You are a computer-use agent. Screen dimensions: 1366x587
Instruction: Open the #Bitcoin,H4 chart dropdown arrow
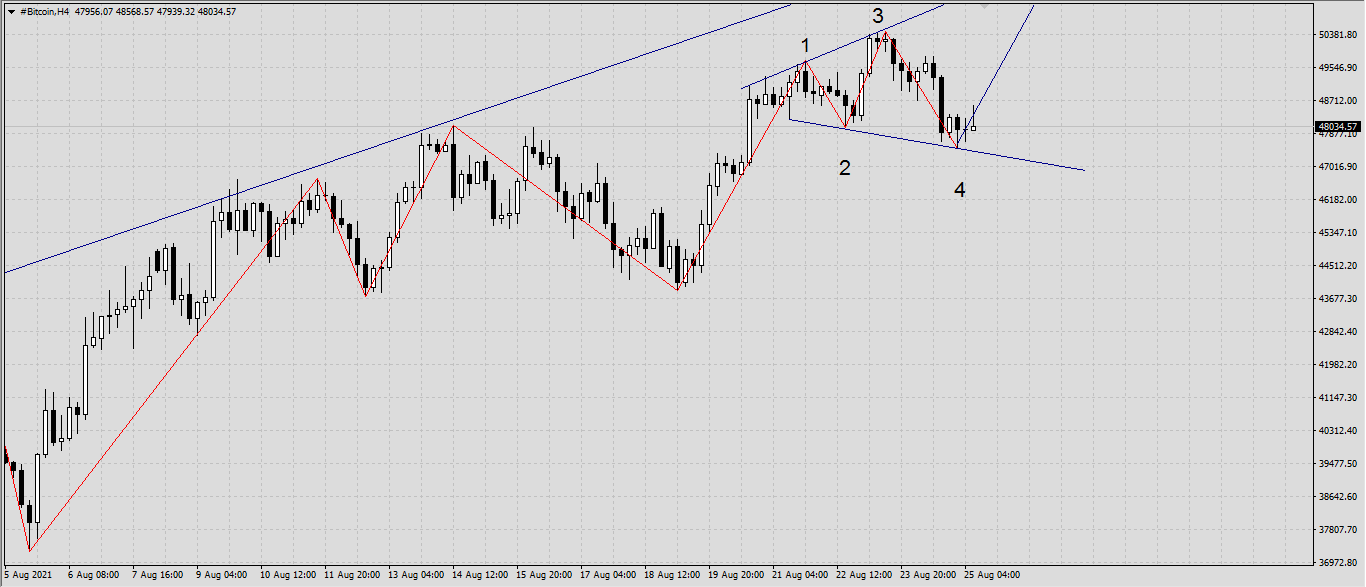tap(11, 11)
